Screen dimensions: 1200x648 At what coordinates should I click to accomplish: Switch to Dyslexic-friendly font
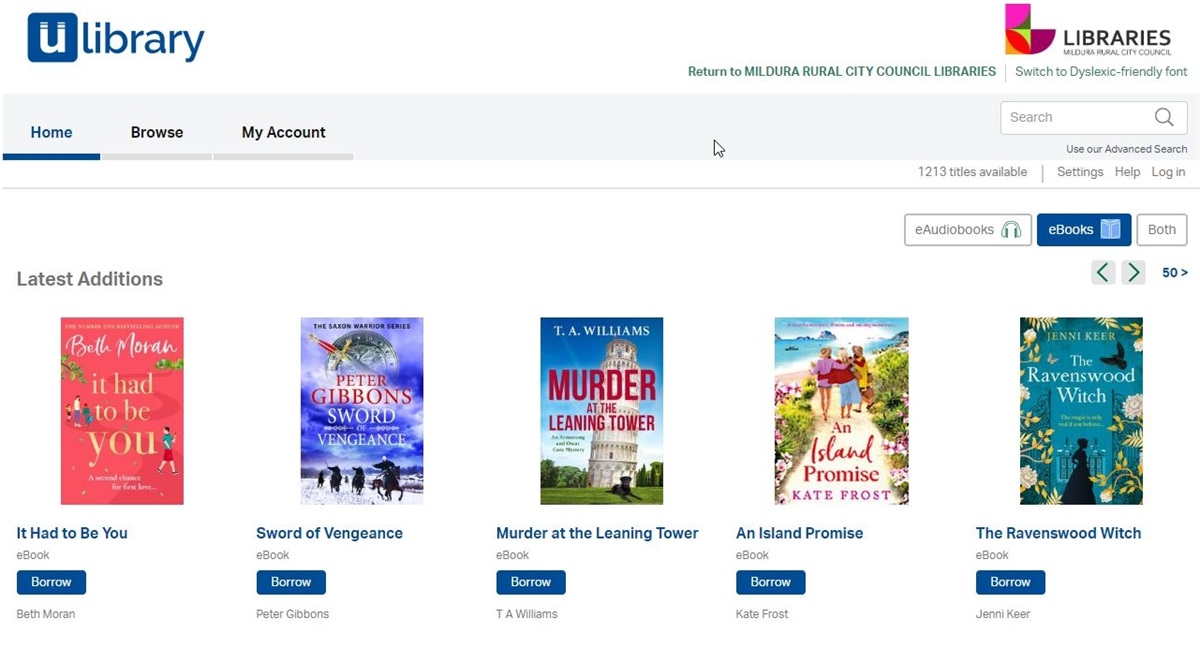click(1100, 71)
